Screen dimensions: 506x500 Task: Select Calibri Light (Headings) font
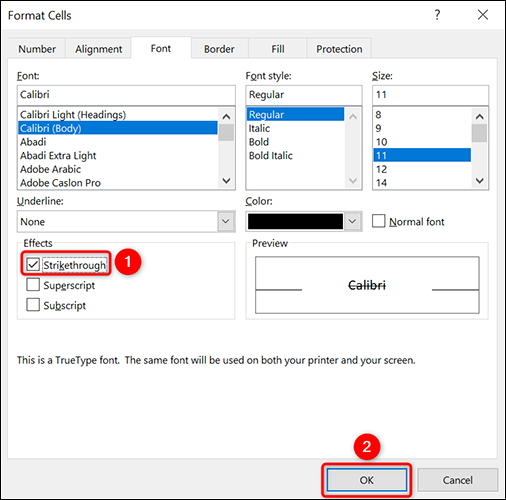click(118, 115)
